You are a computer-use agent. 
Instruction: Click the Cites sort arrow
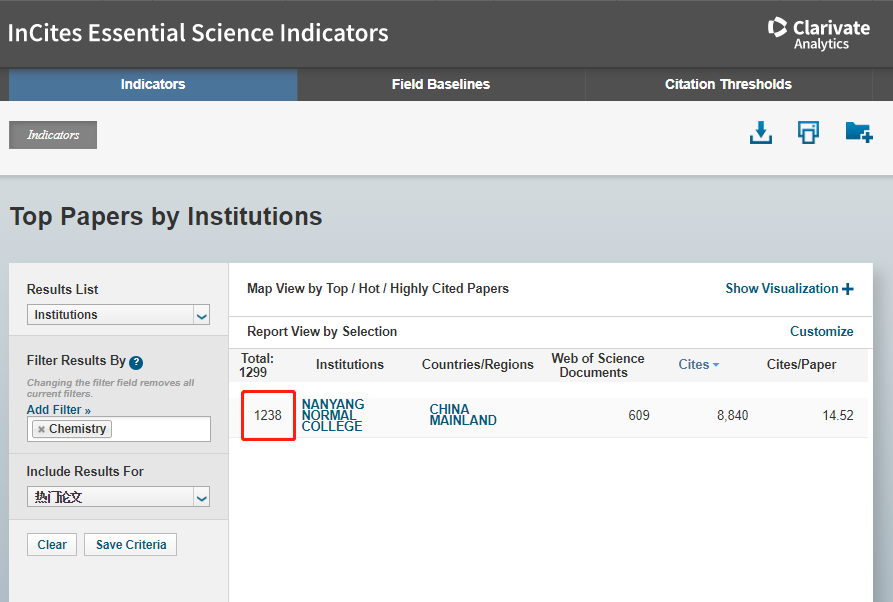(716, 365)
